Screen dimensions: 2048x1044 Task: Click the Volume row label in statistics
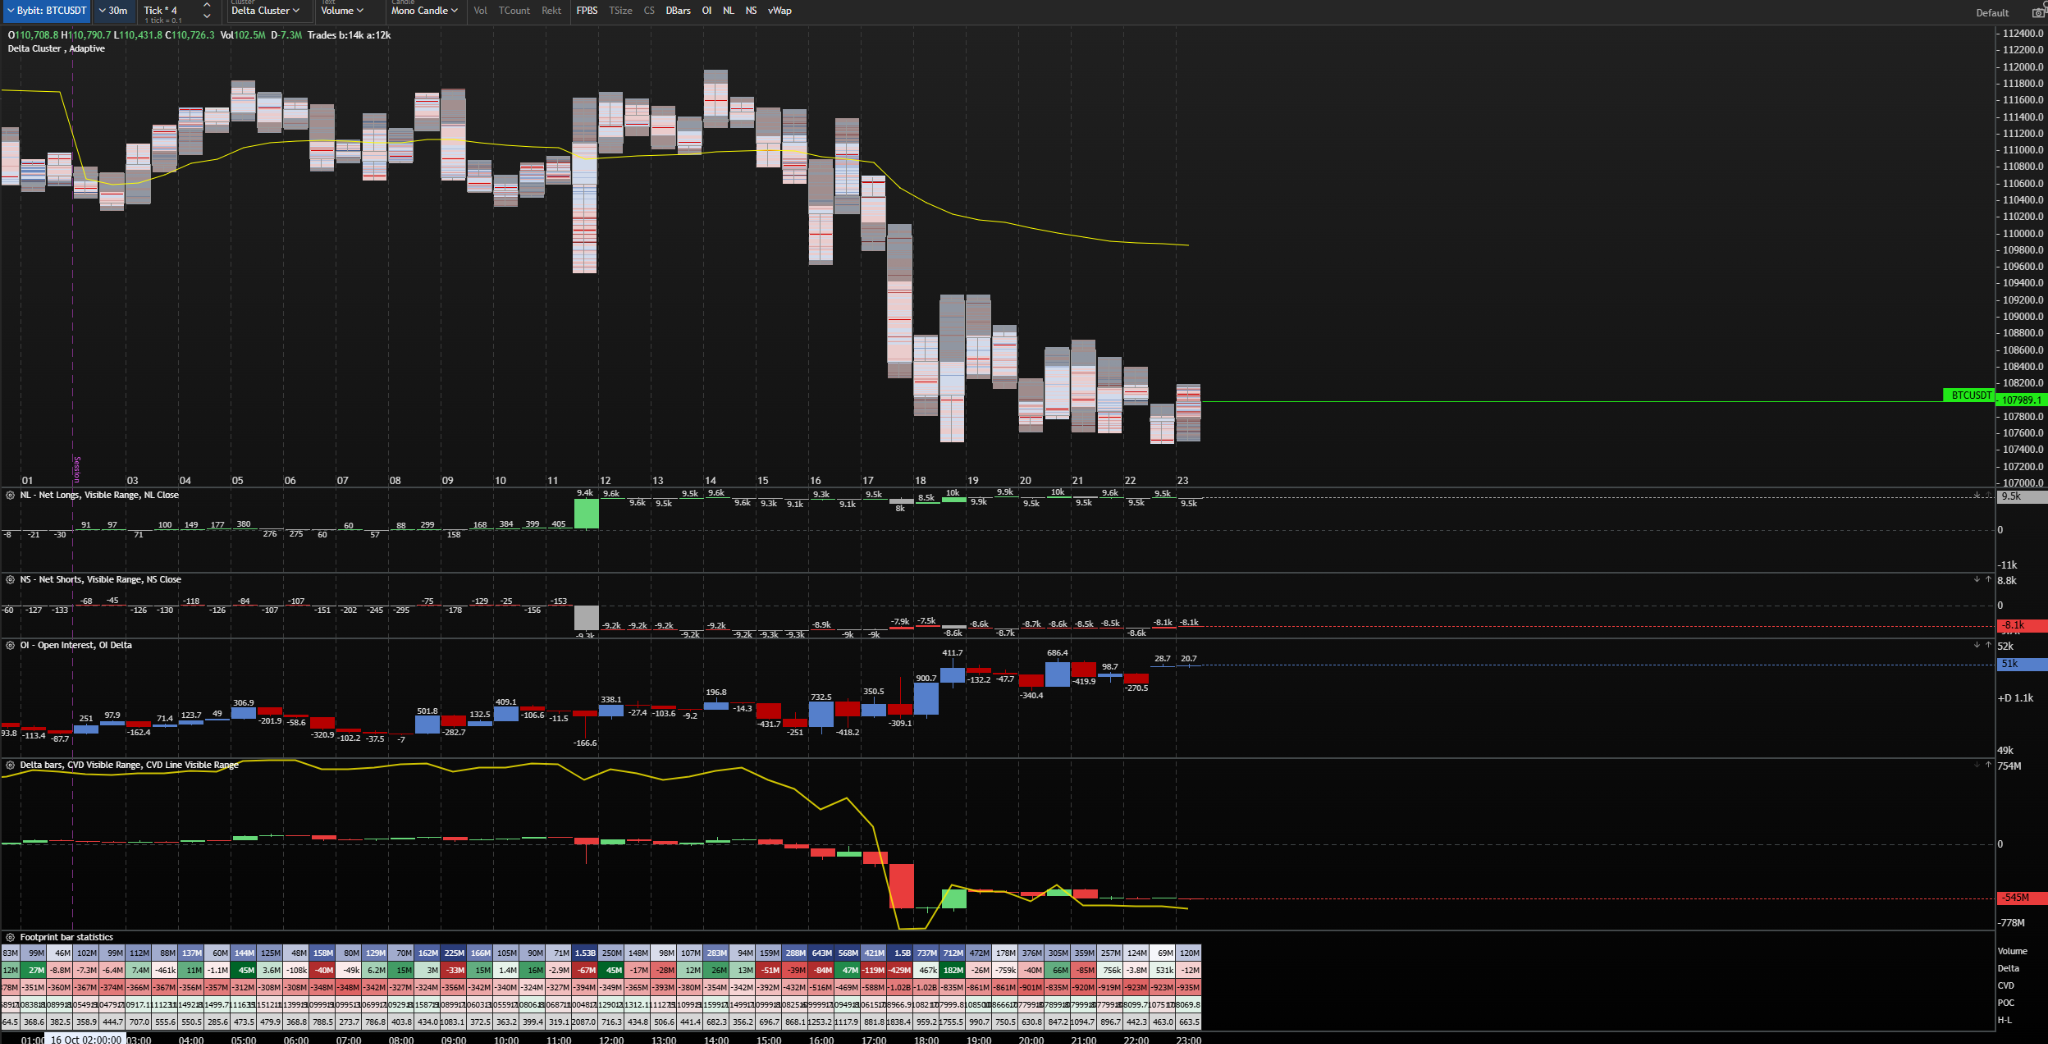(x=2012, y=951)
